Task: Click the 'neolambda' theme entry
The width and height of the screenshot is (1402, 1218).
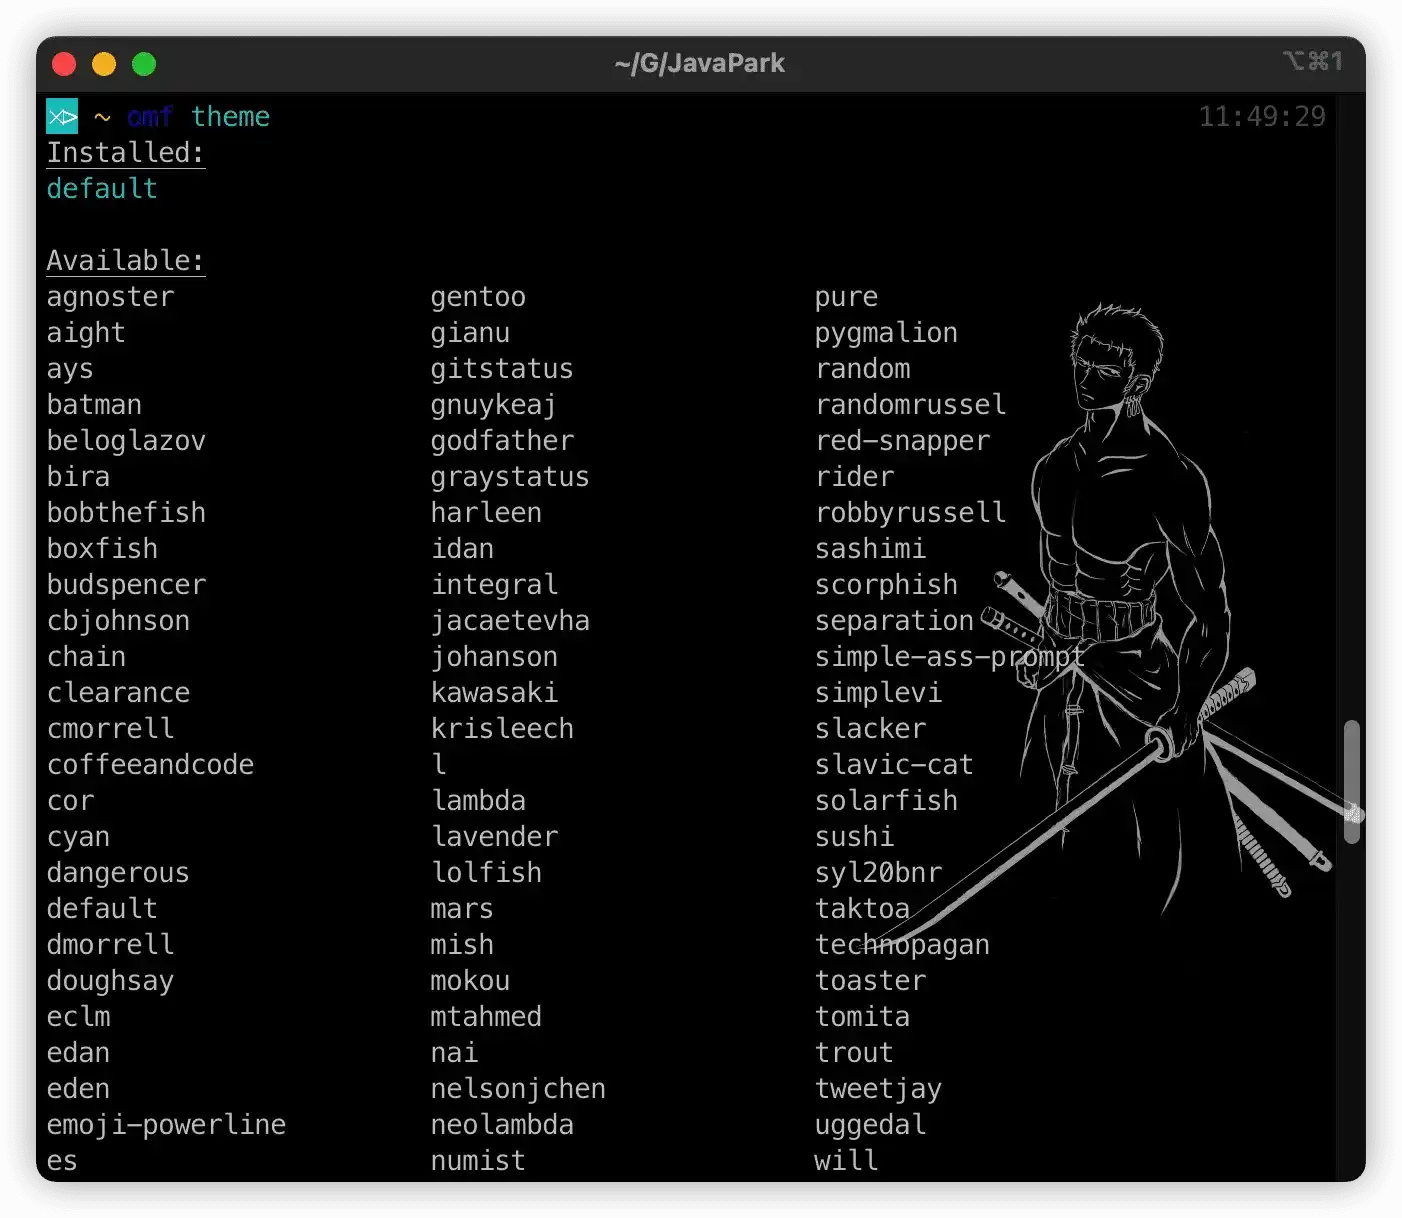Action: 502,1125
